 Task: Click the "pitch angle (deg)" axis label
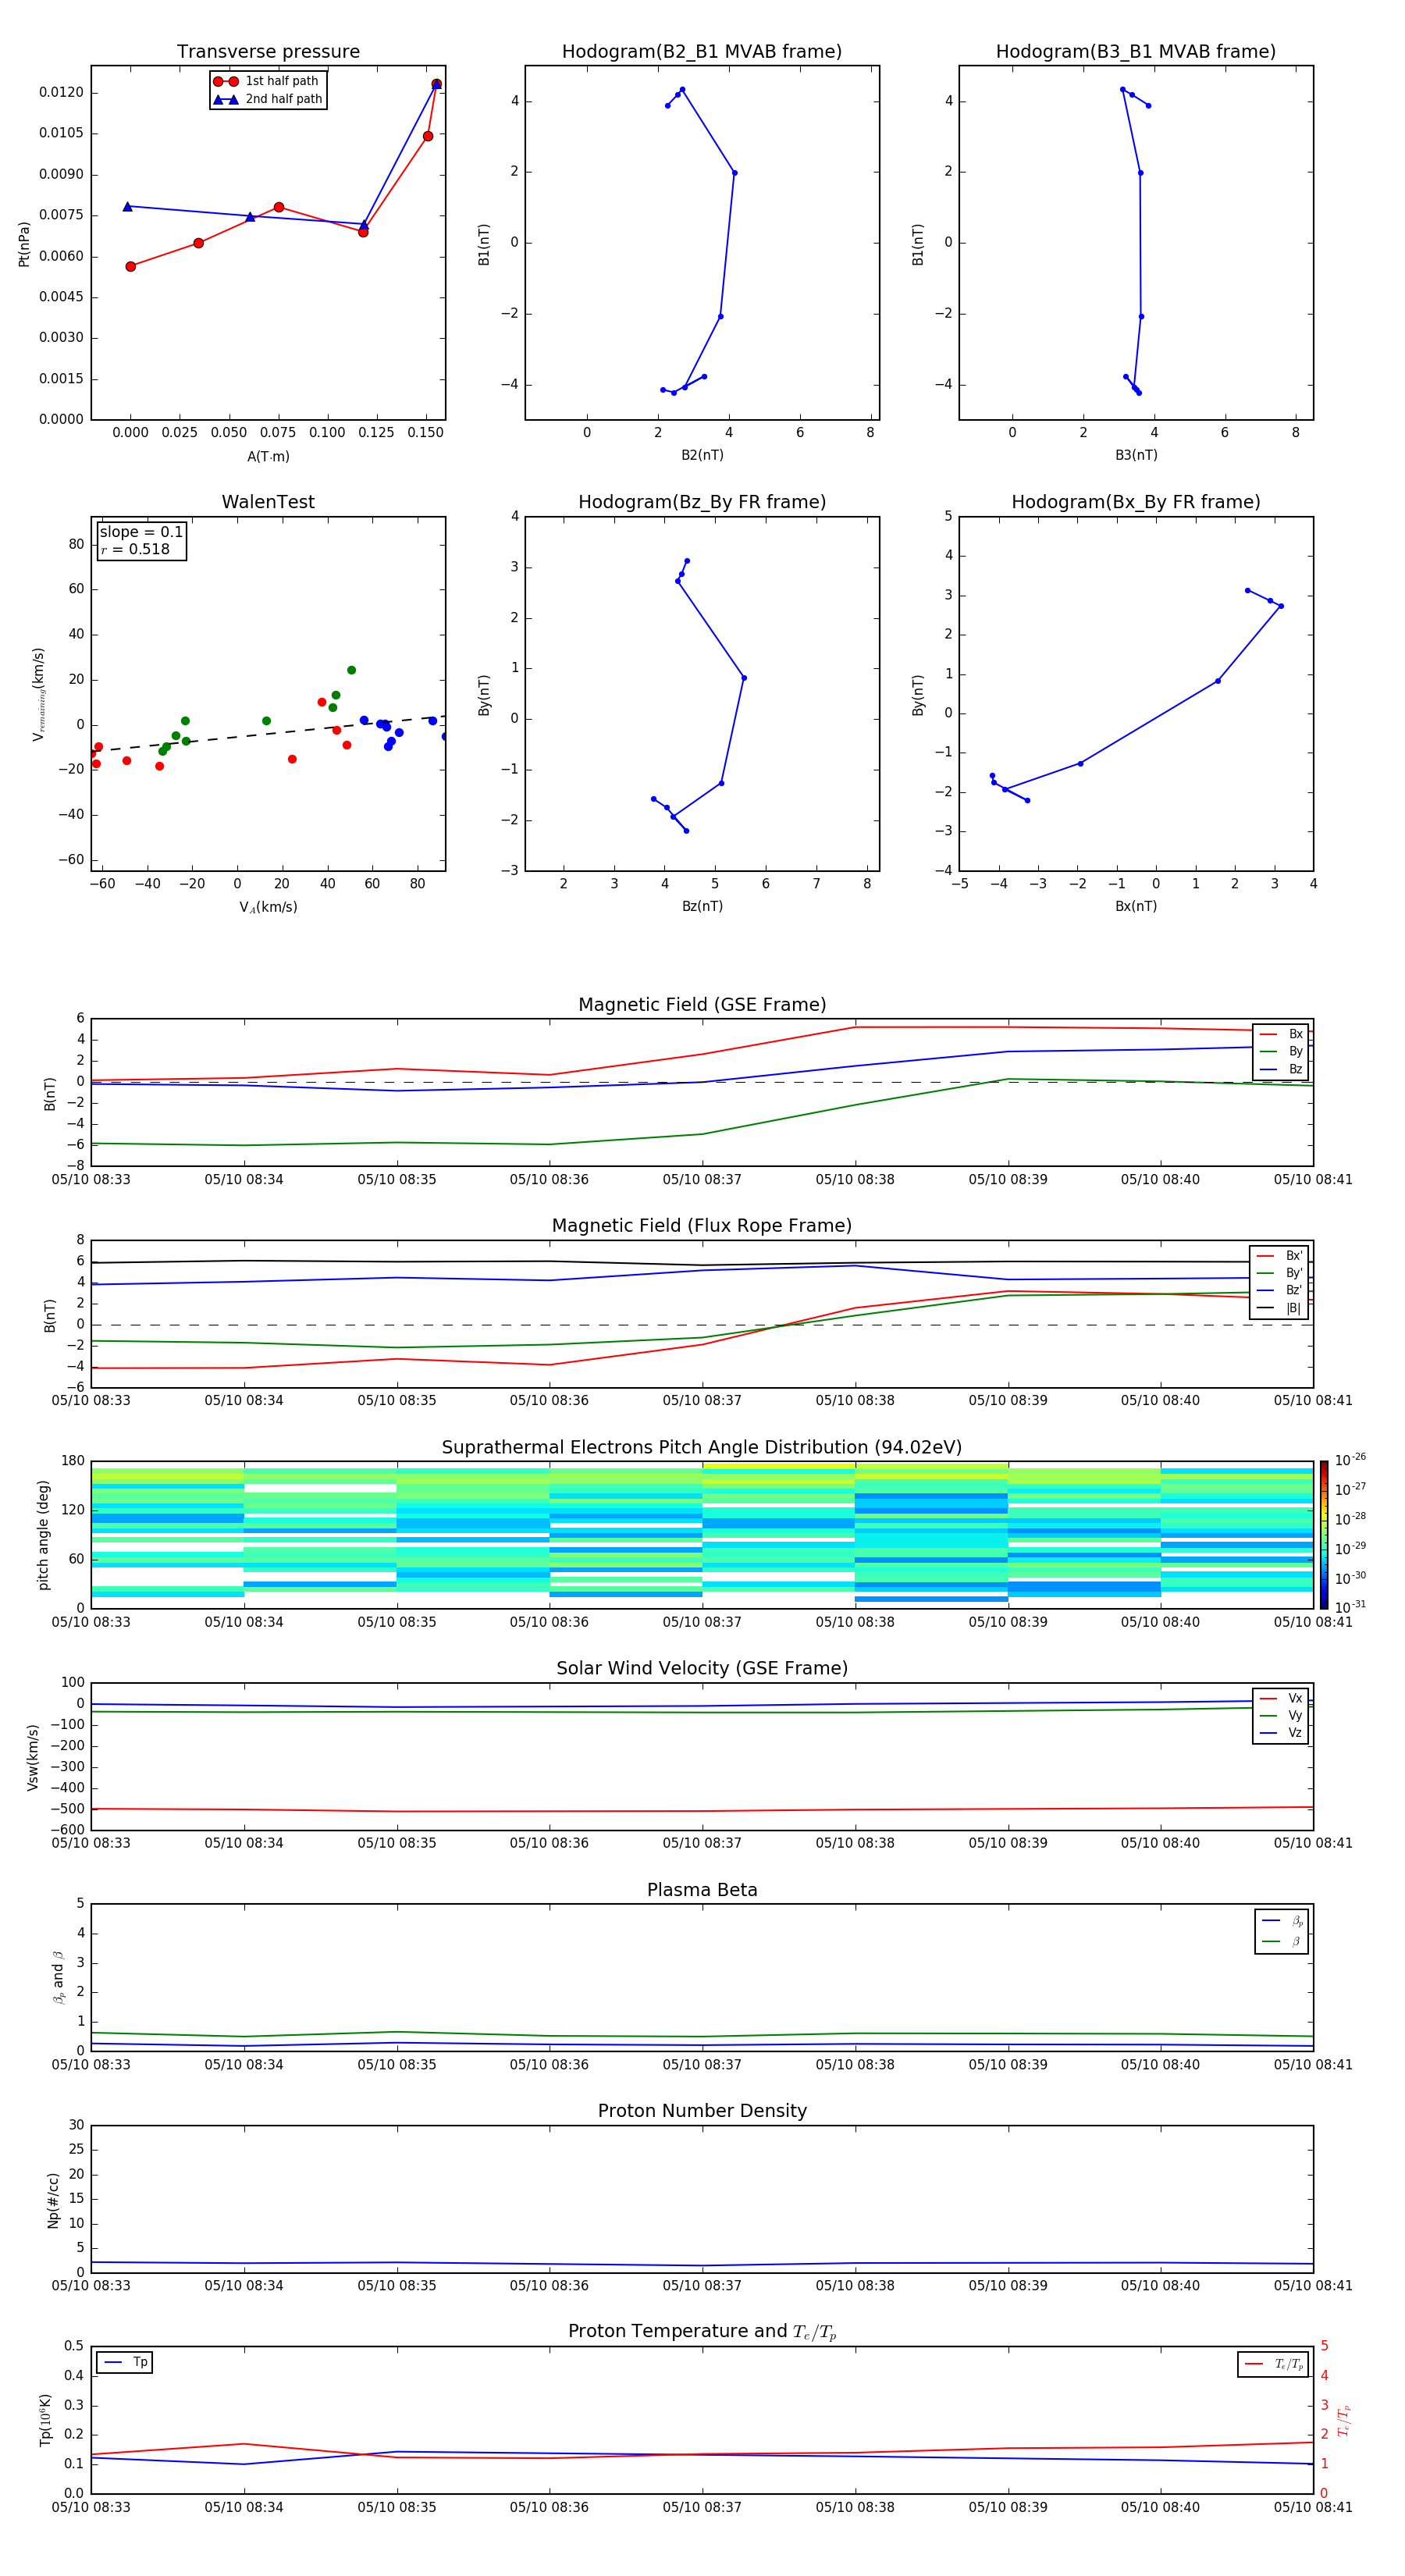click(x=43, y=1535)
